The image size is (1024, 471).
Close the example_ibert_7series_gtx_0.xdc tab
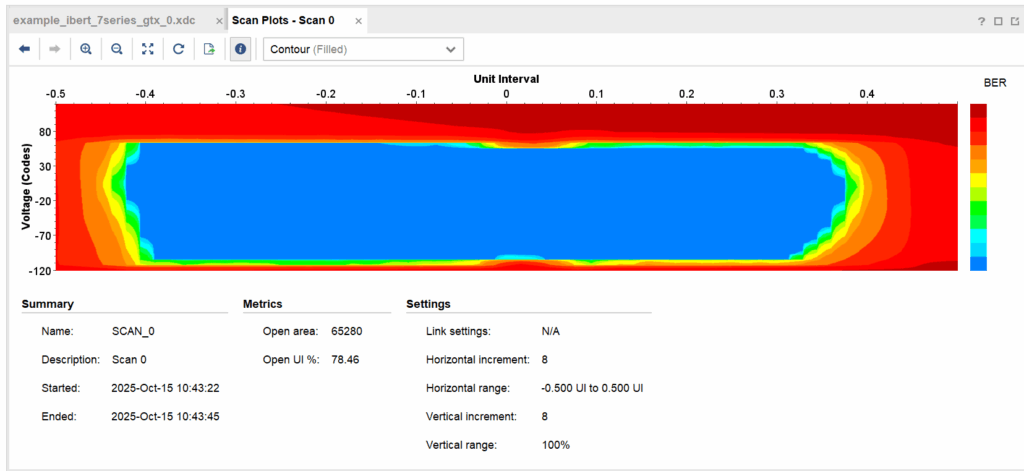click(219, 20)
